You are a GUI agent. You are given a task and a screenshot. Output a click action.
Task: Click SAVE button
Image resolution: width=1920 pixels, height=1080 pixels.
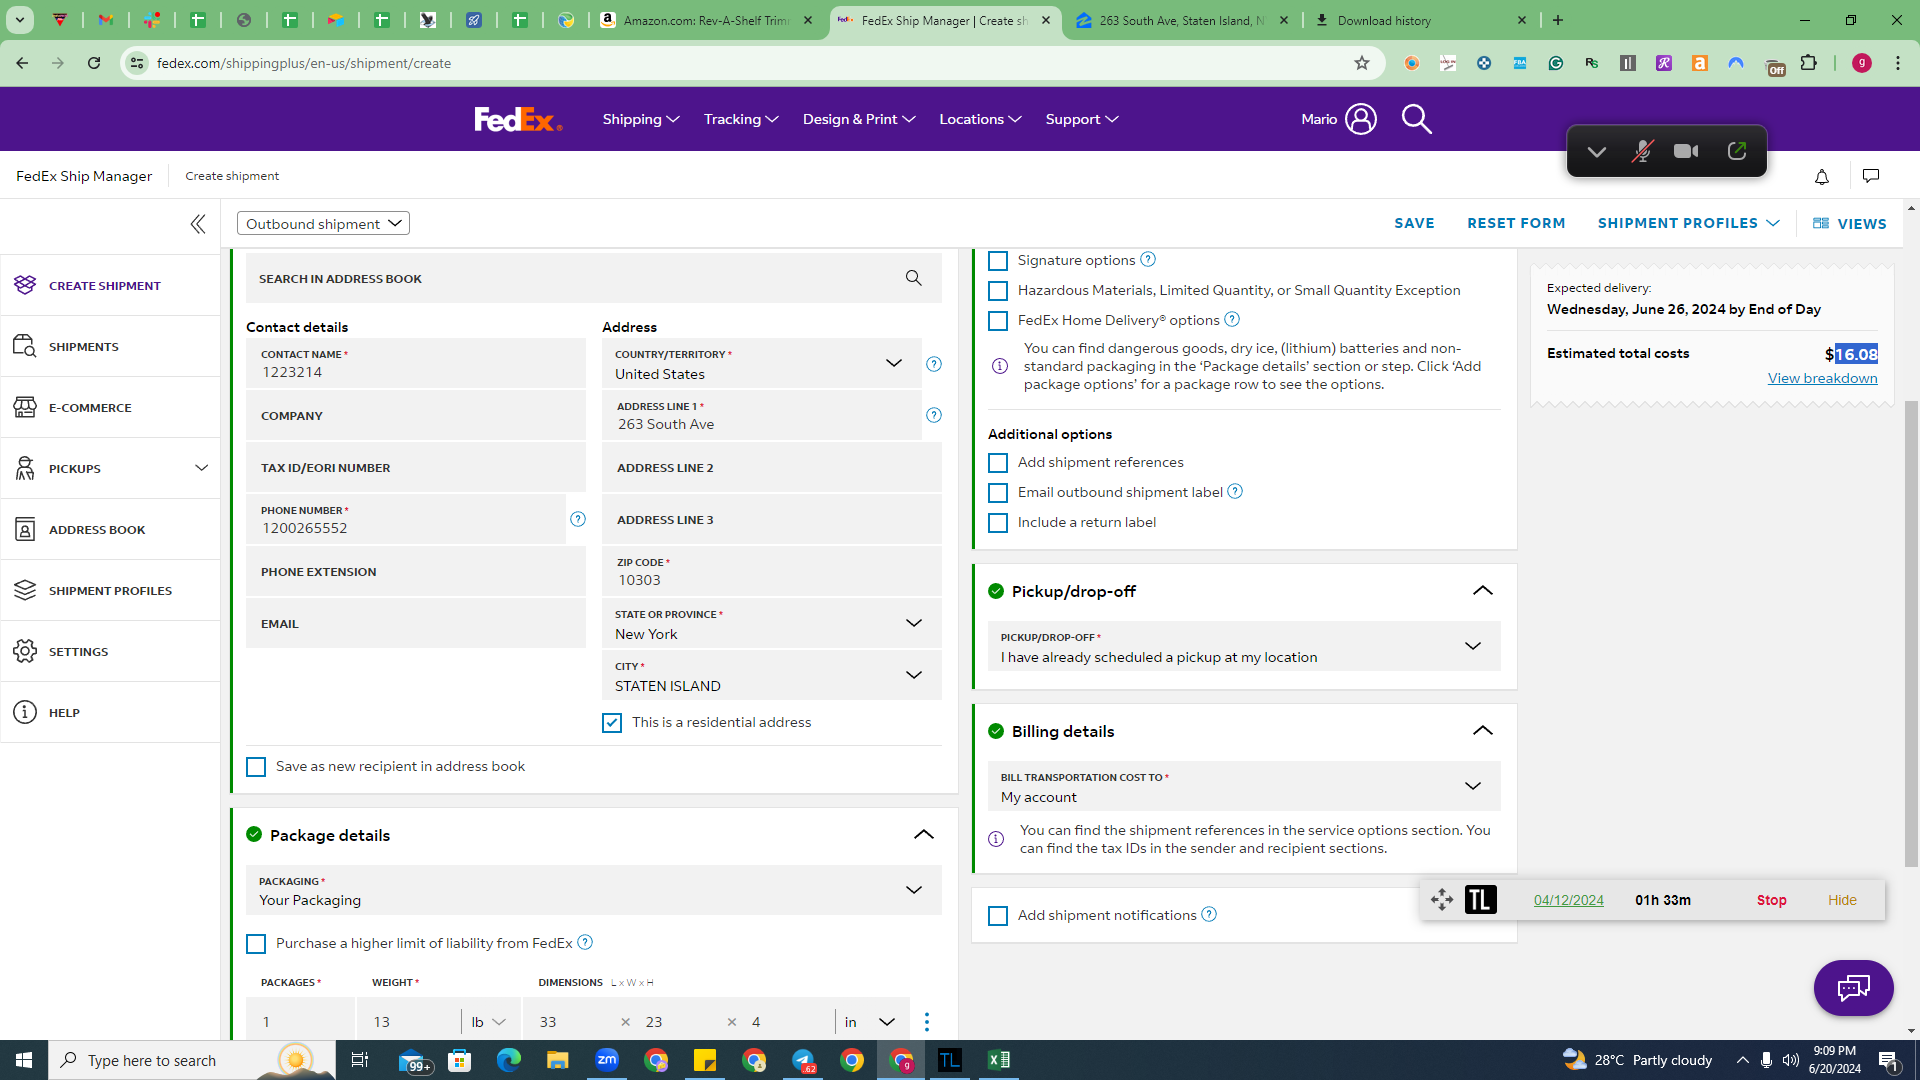1414,223
